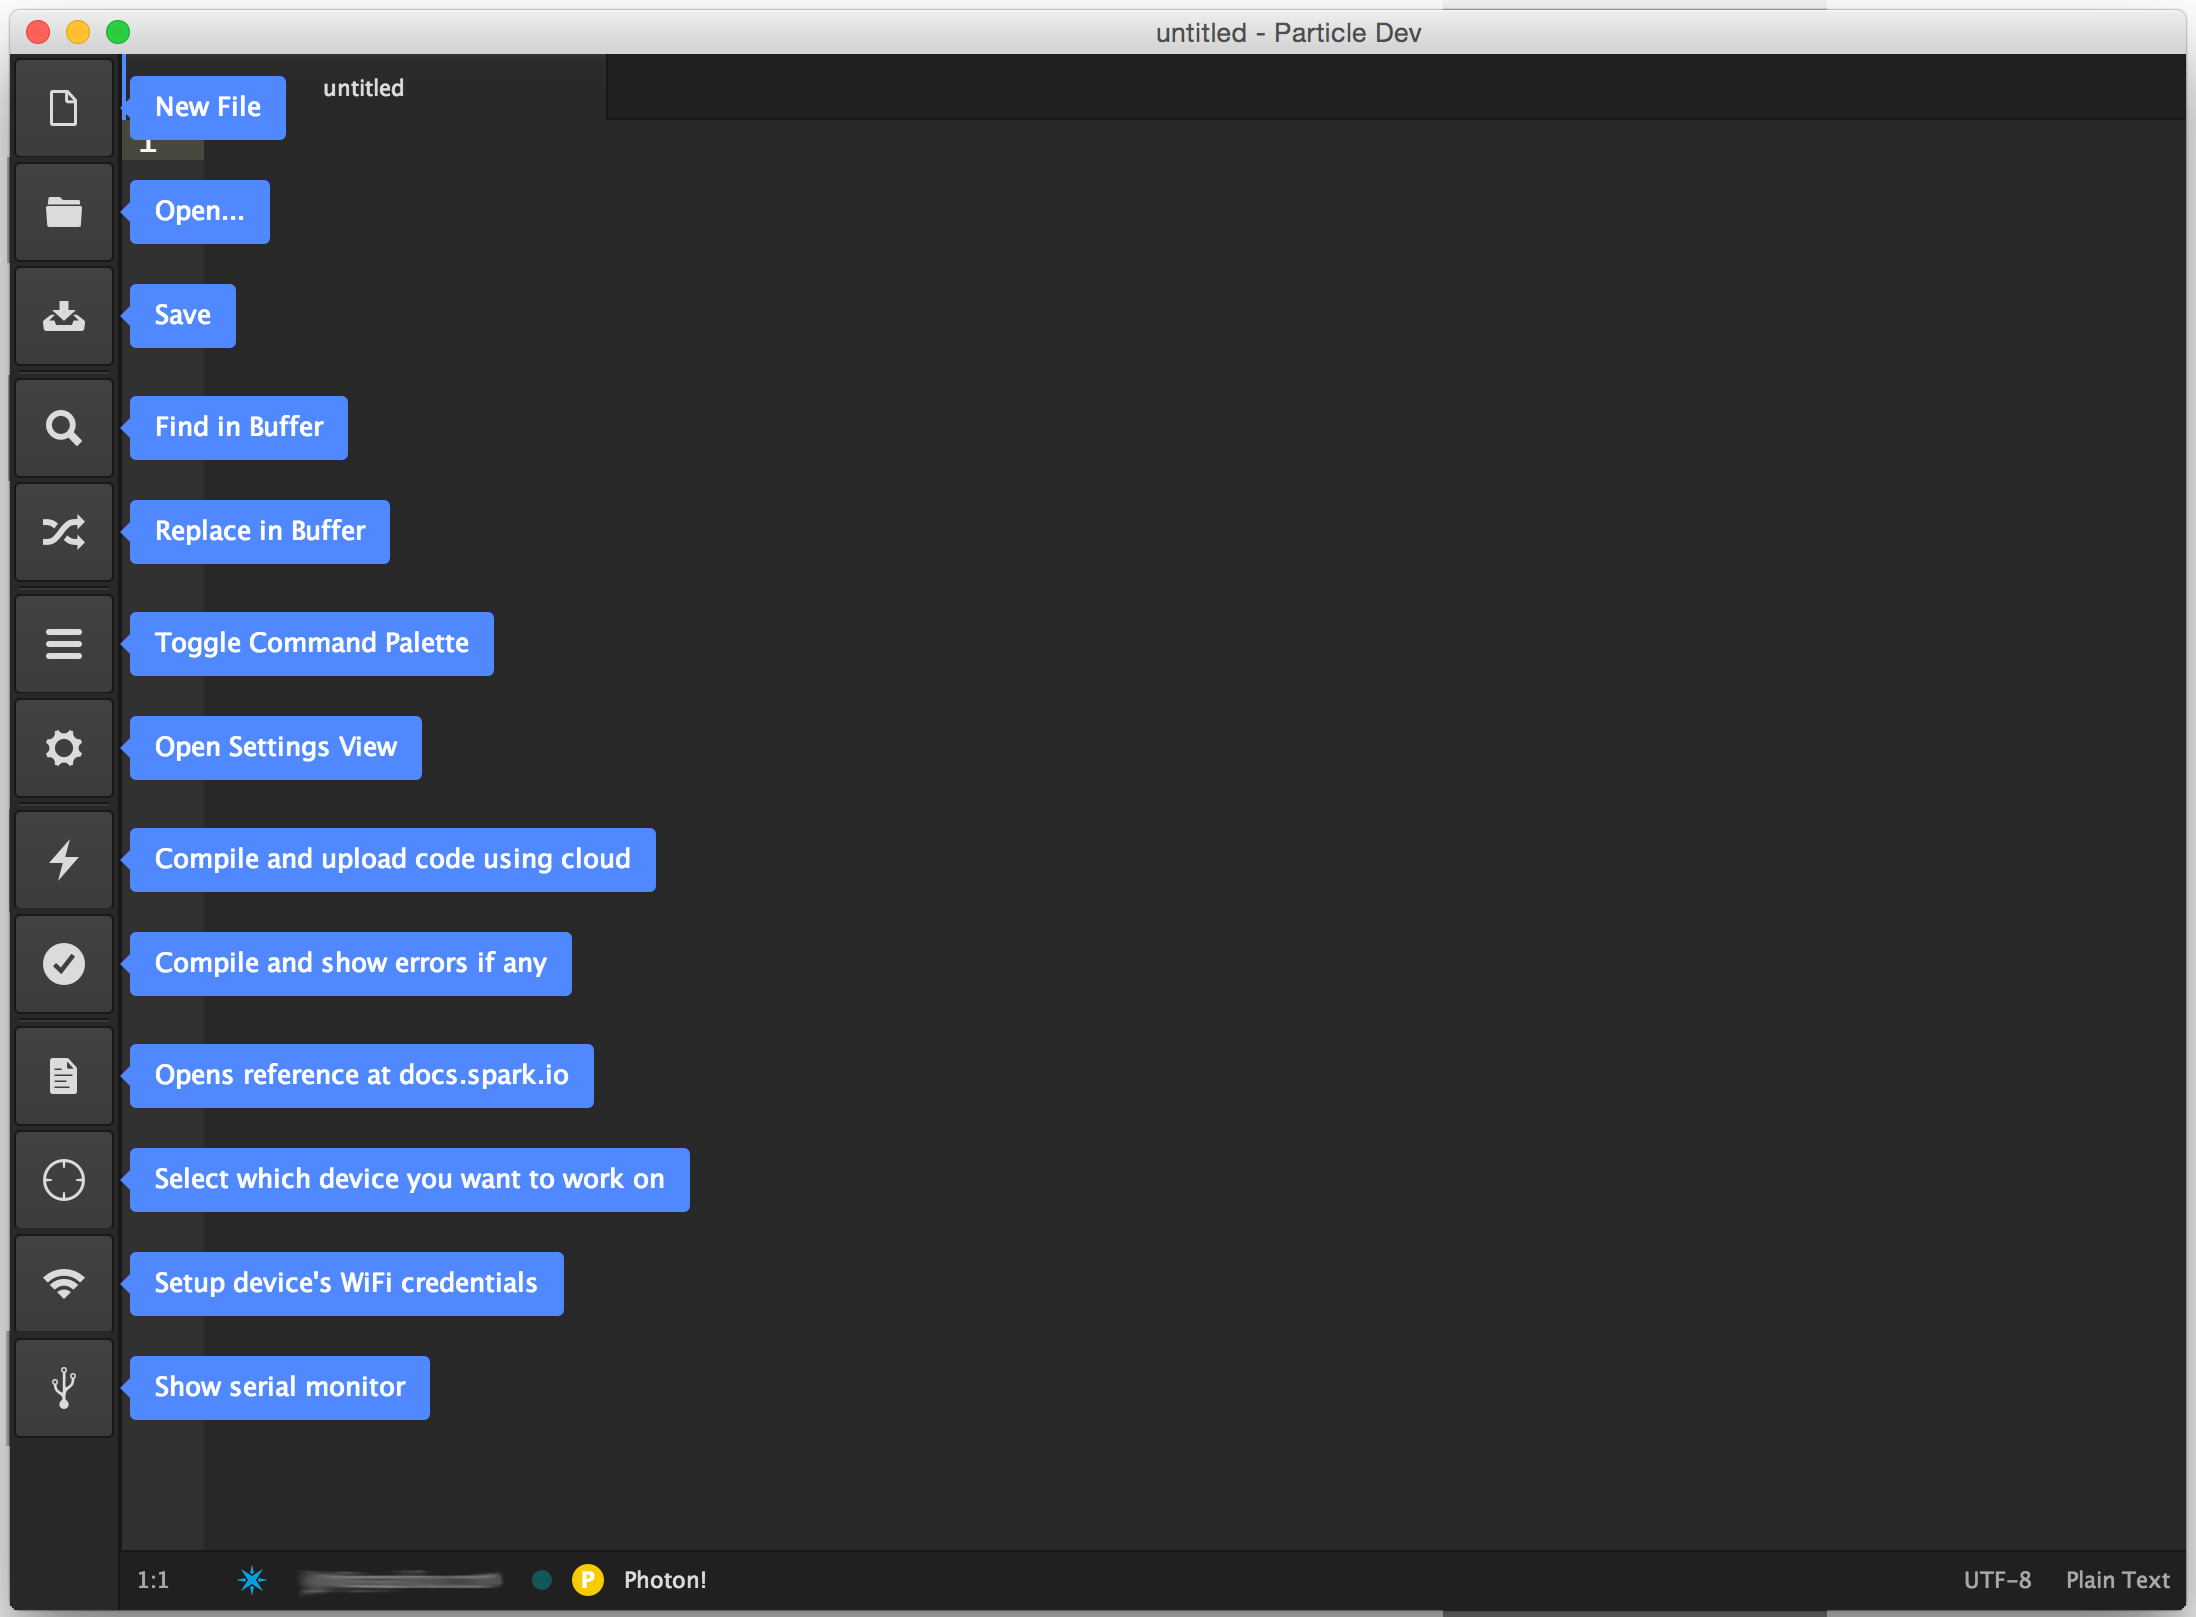Click the Photon! device name in status bar

665,1580
